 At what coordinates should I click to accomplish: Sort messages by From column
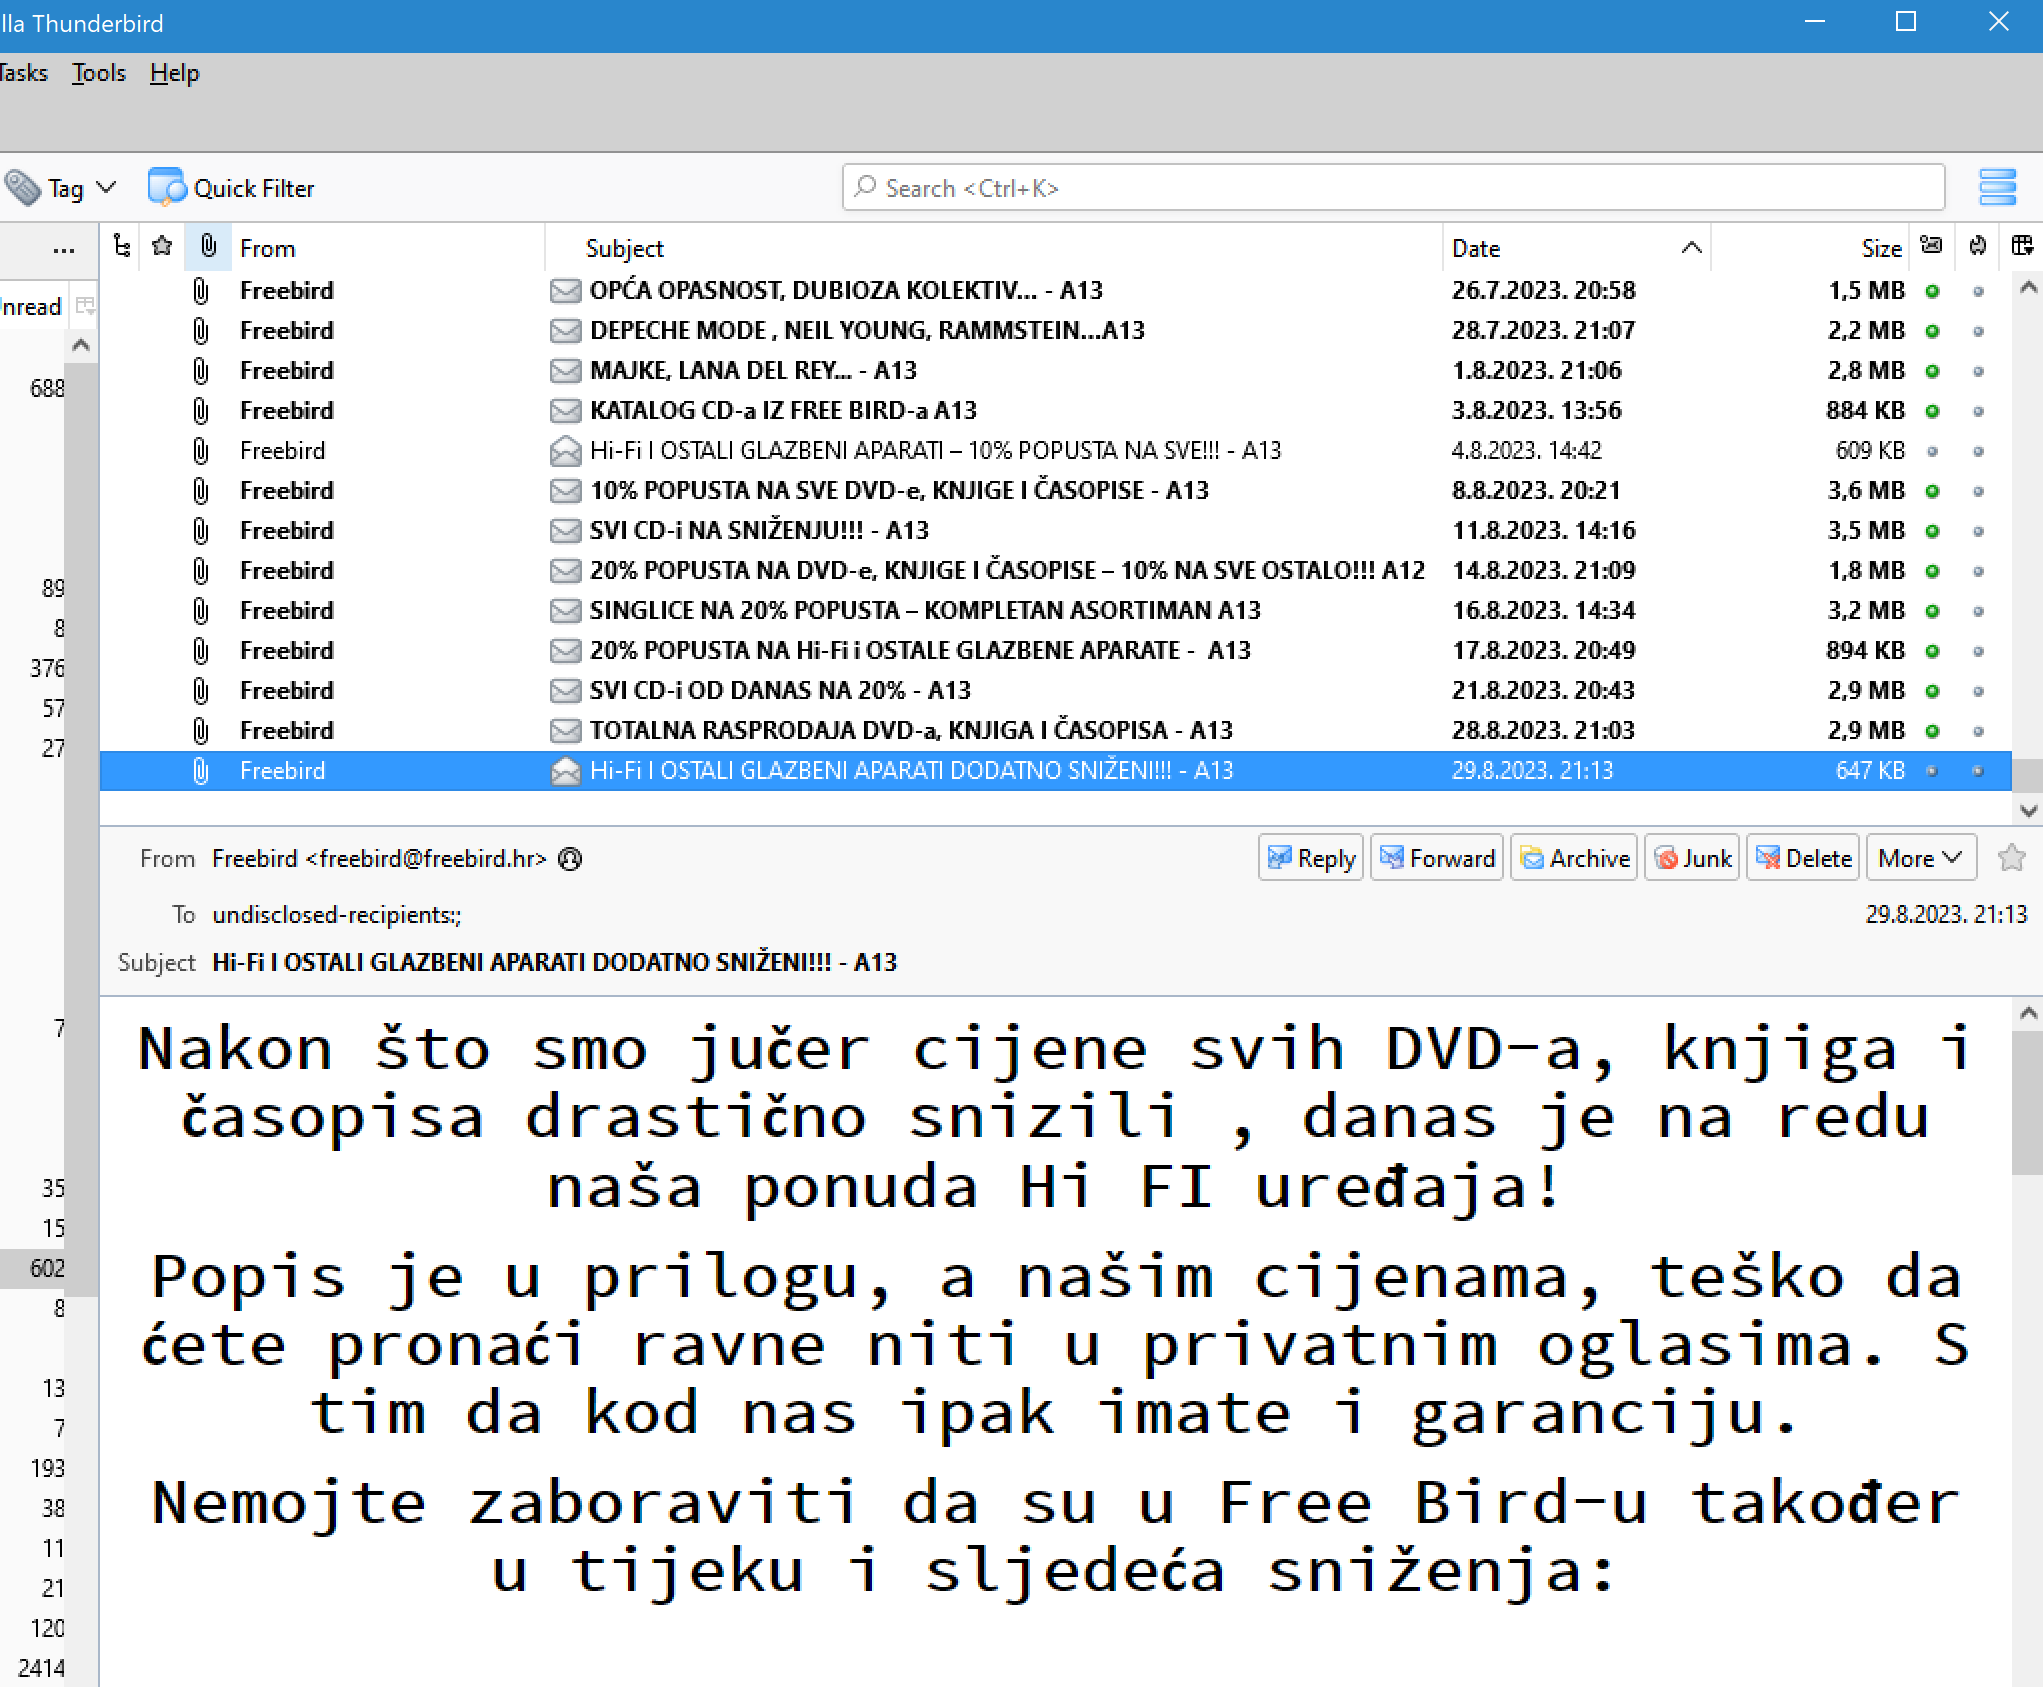[388, 248]
